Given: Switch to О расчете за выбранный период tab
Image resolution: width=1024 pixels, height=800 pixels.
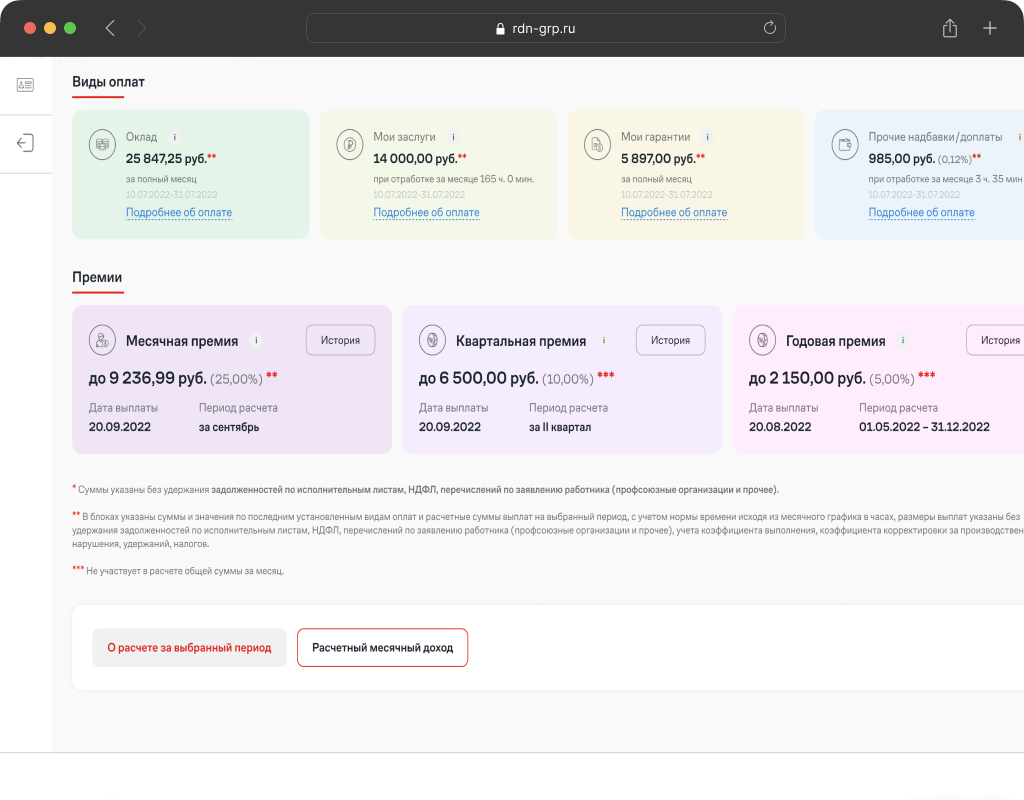Looking at the screenshot, I should [189, 648].
